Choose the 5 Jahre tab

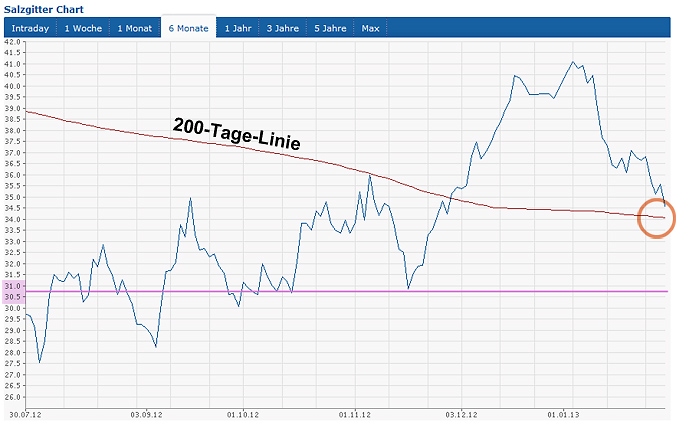point(330,28)
